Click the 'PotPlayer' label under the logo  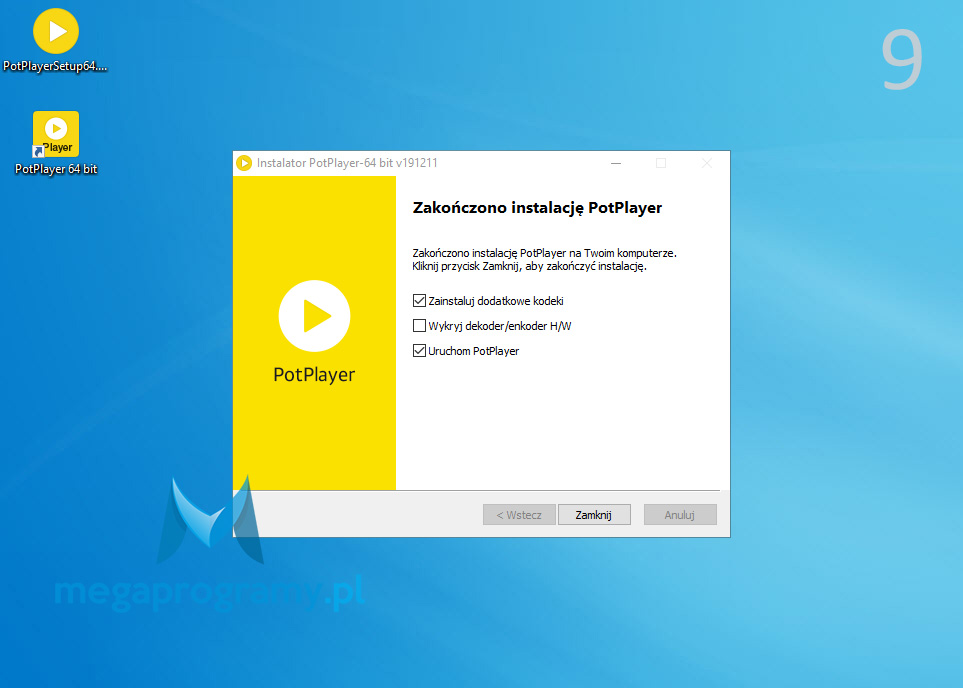click(x=314, y=375)
